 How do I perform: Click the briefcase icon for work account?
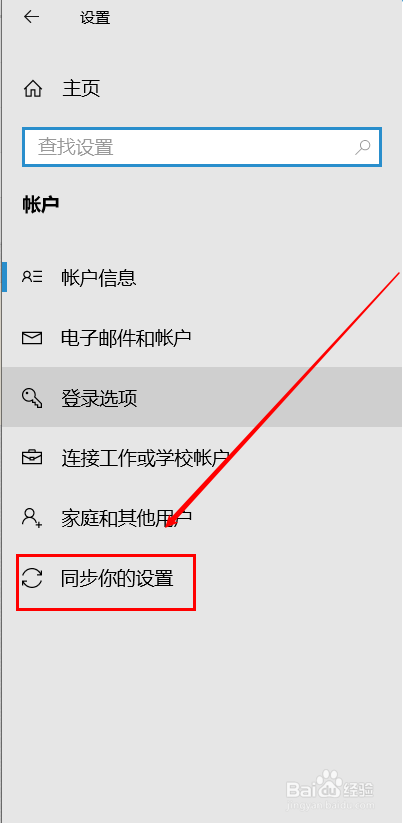32,458
